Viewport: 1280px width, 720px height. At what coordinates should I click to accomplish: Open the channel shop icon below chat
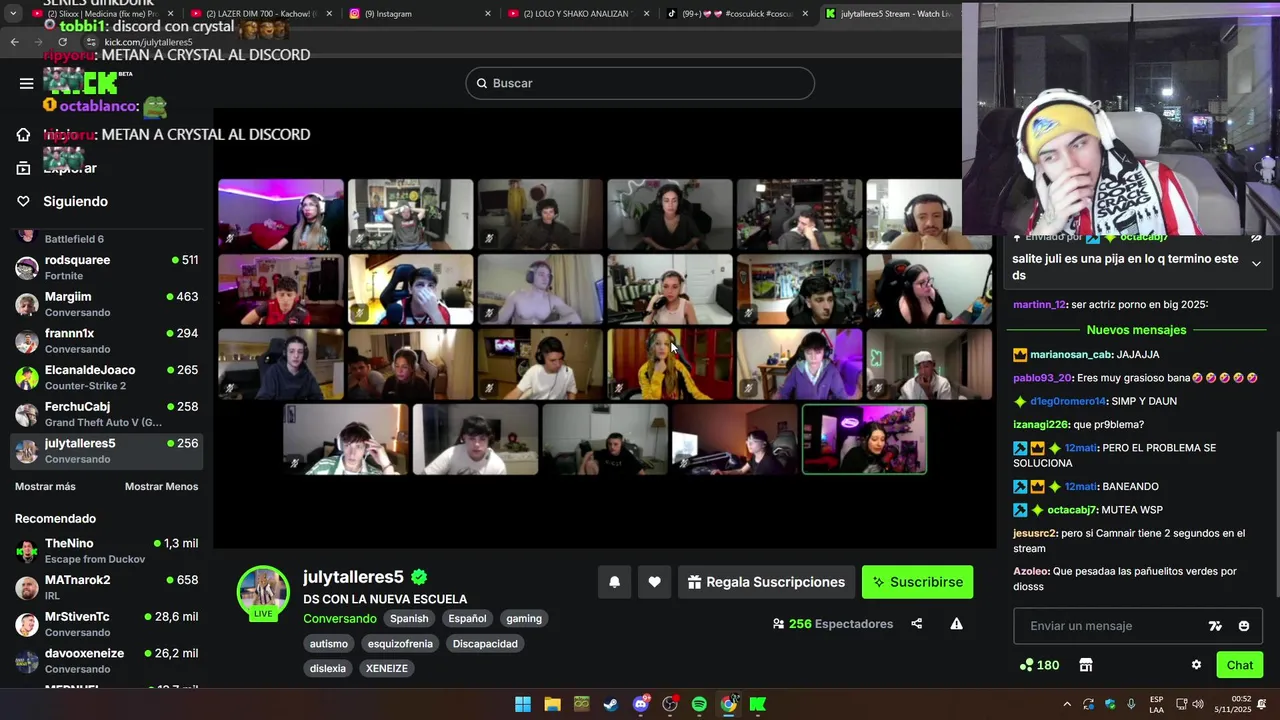[x=1086, y=665]
